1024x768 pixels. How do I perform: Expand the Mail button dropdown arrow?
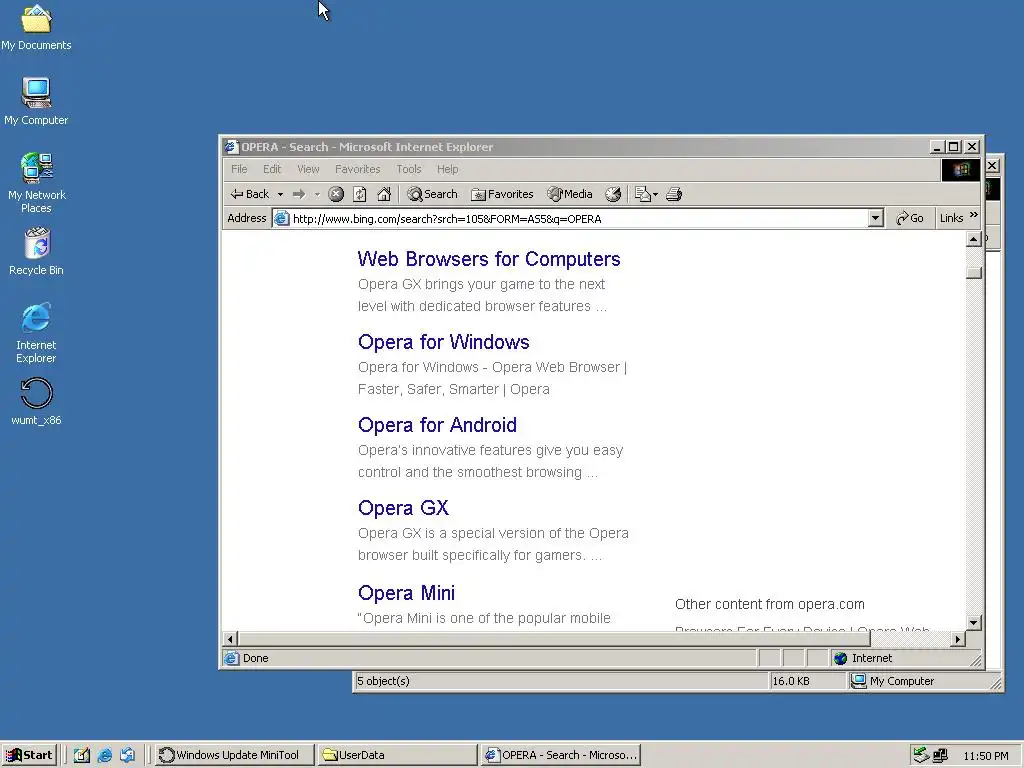pyautogui.click(x=656, y=194)
